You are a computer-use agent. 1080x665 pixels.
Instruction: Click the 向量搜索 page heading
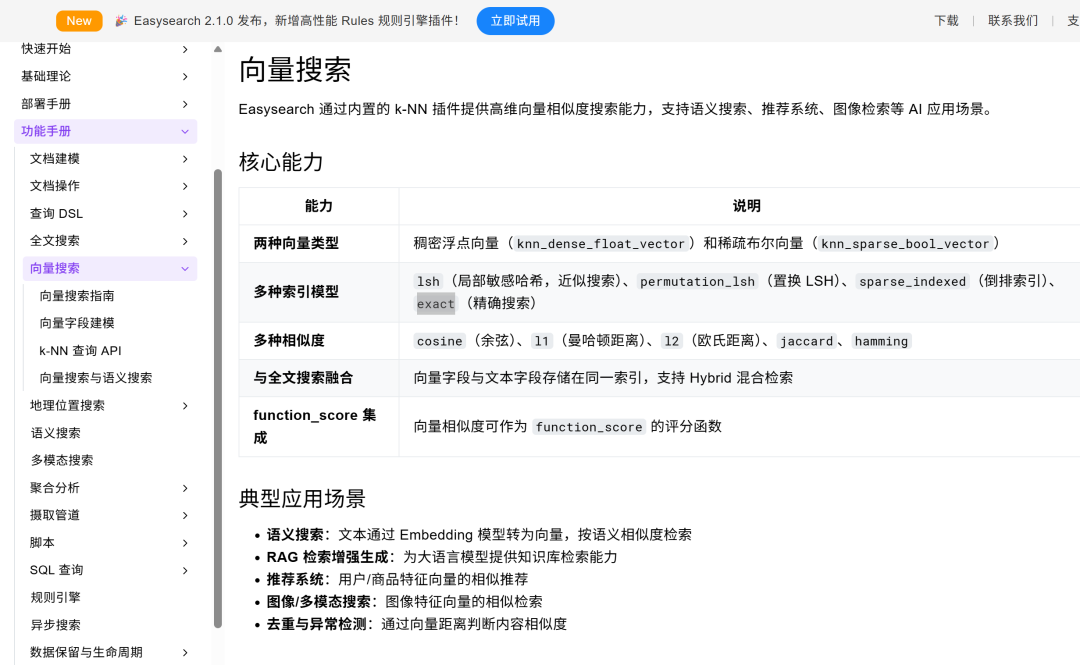coord(295,70)
